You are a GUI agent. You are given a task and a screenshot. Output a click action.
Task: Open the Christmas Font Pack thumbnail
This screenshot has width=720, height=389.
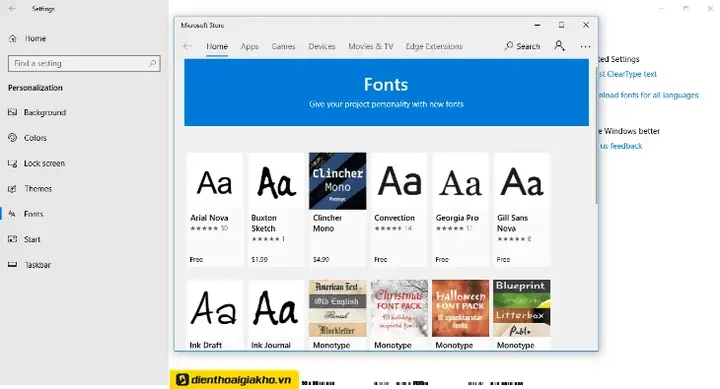coord(399,309)
